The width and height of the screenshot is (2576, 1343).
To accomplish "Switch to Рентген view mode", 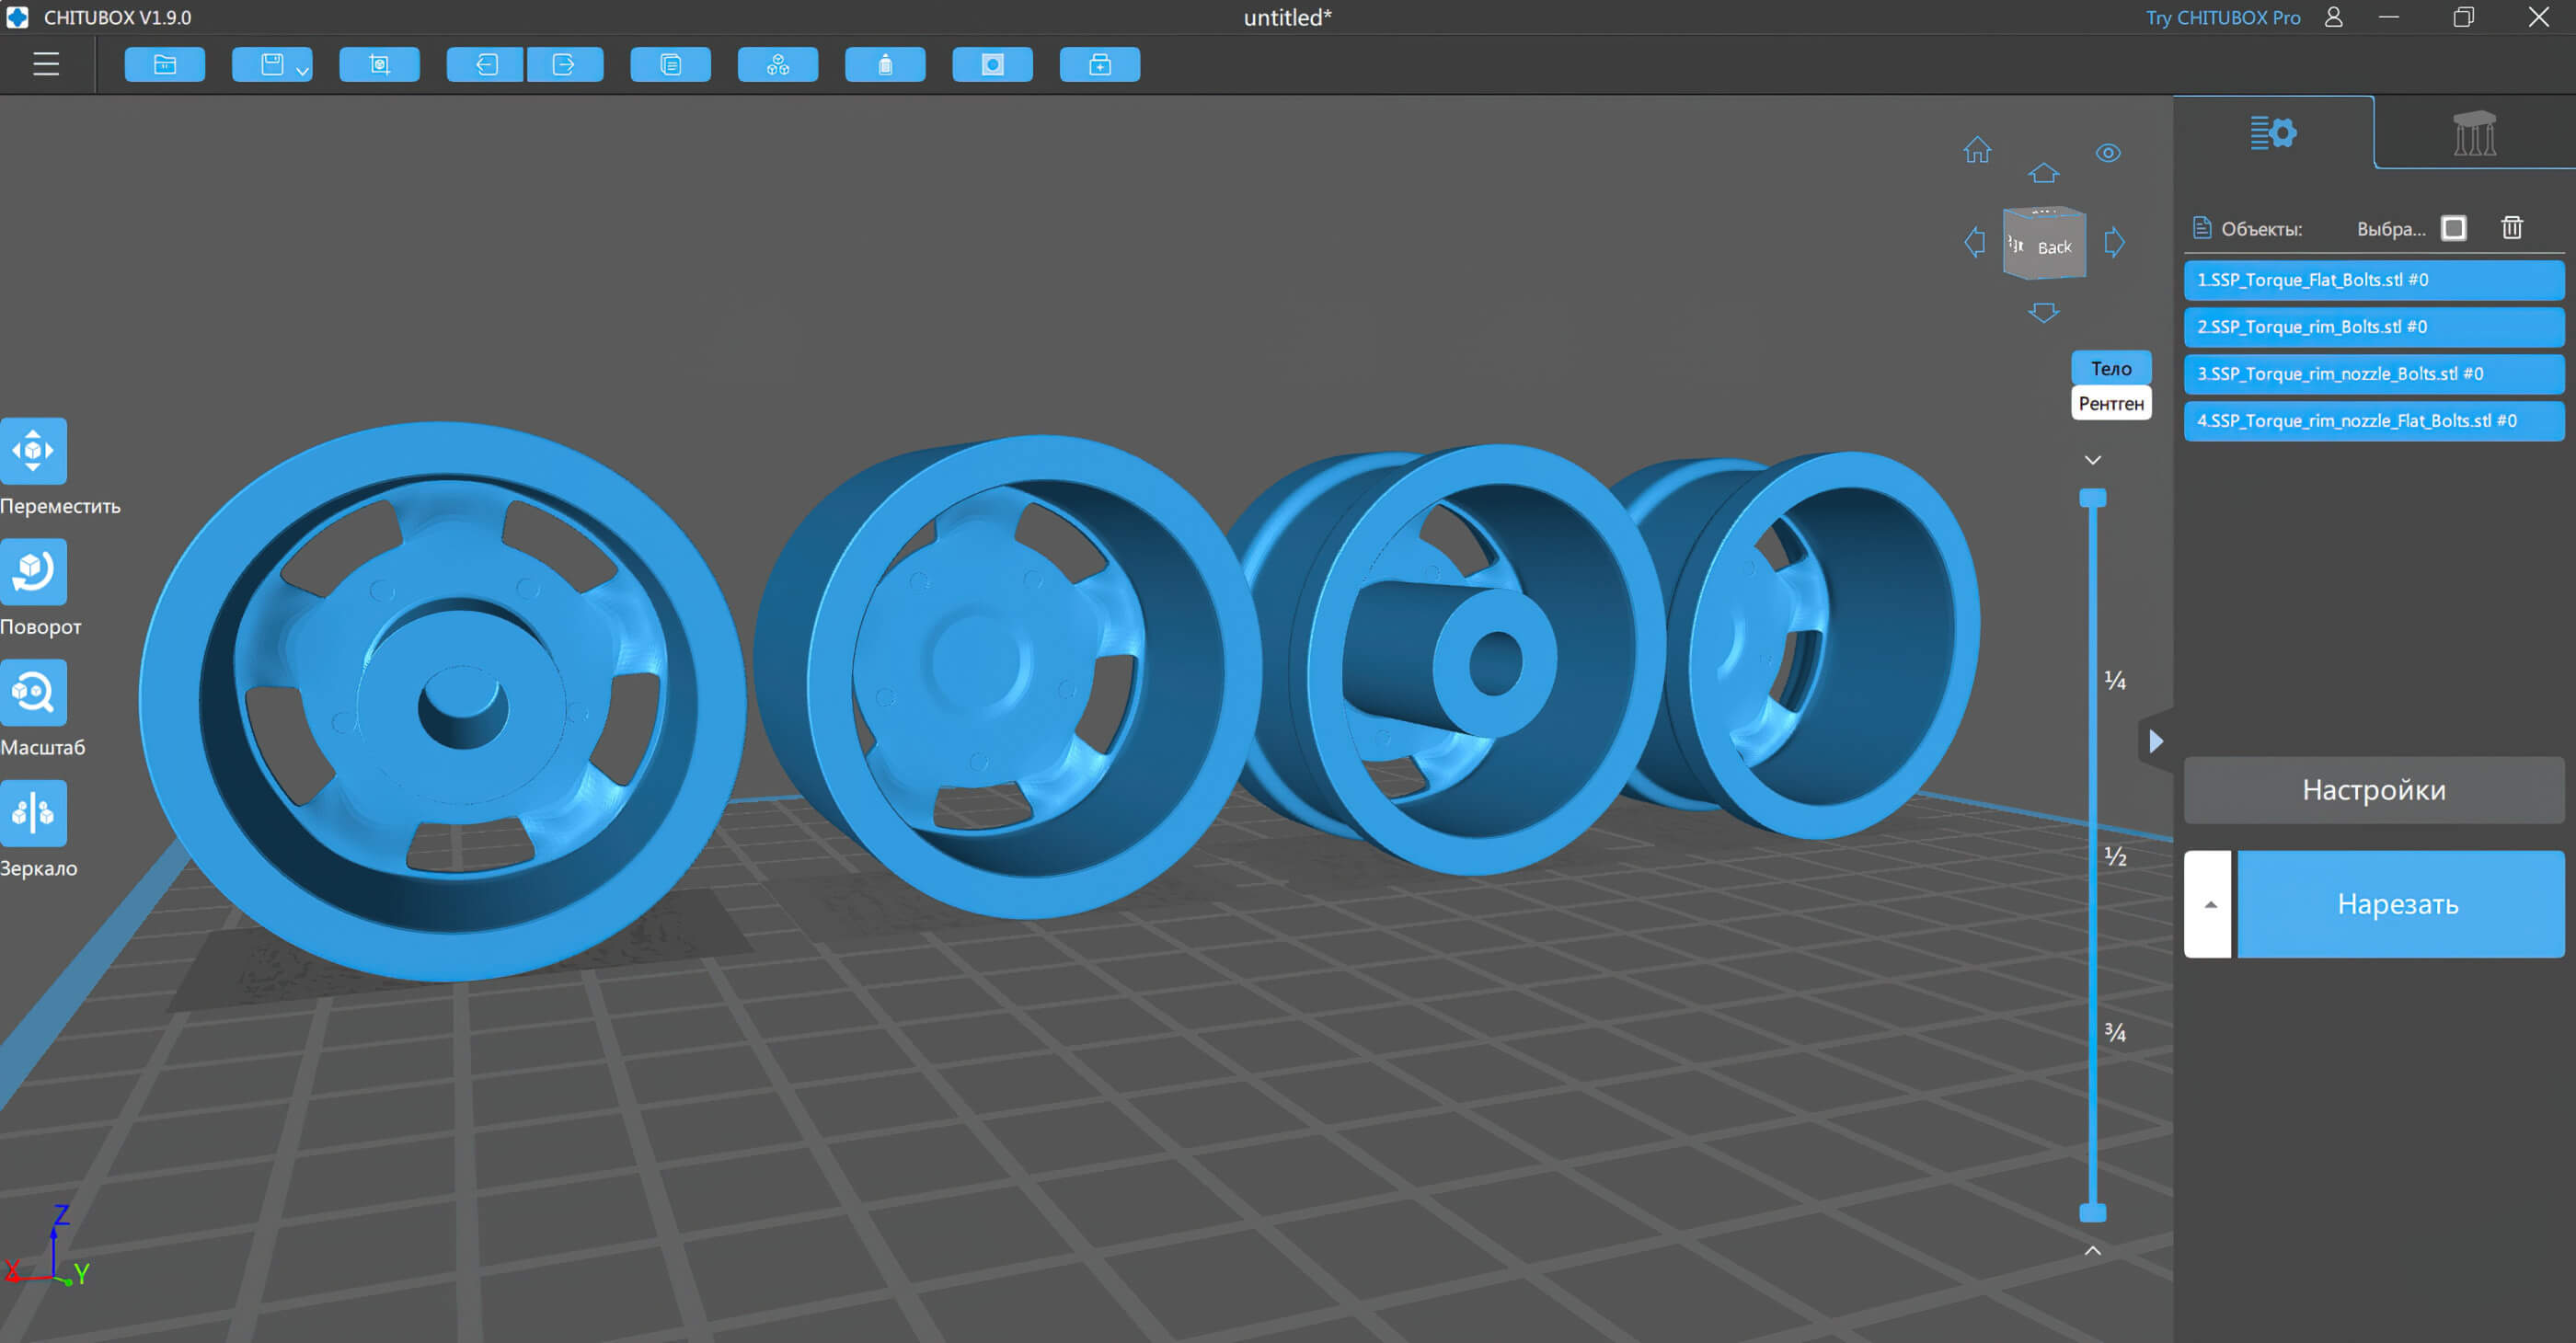I will coord(2111,403).
